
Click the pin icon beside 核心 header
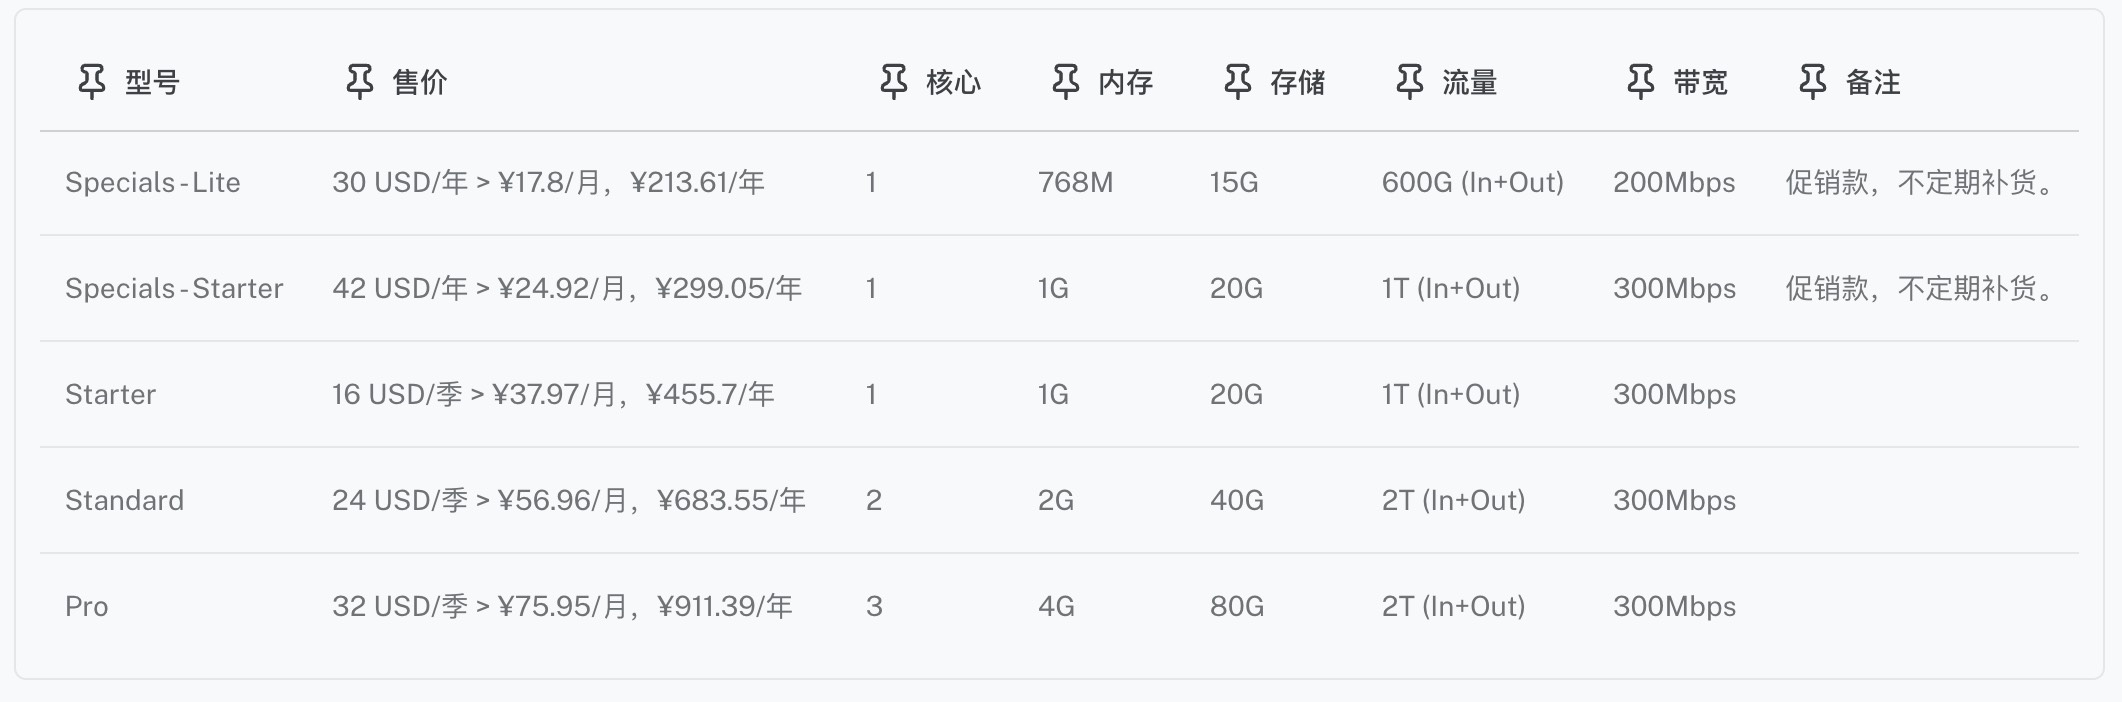pyautogui.click(x=894, y=82)
